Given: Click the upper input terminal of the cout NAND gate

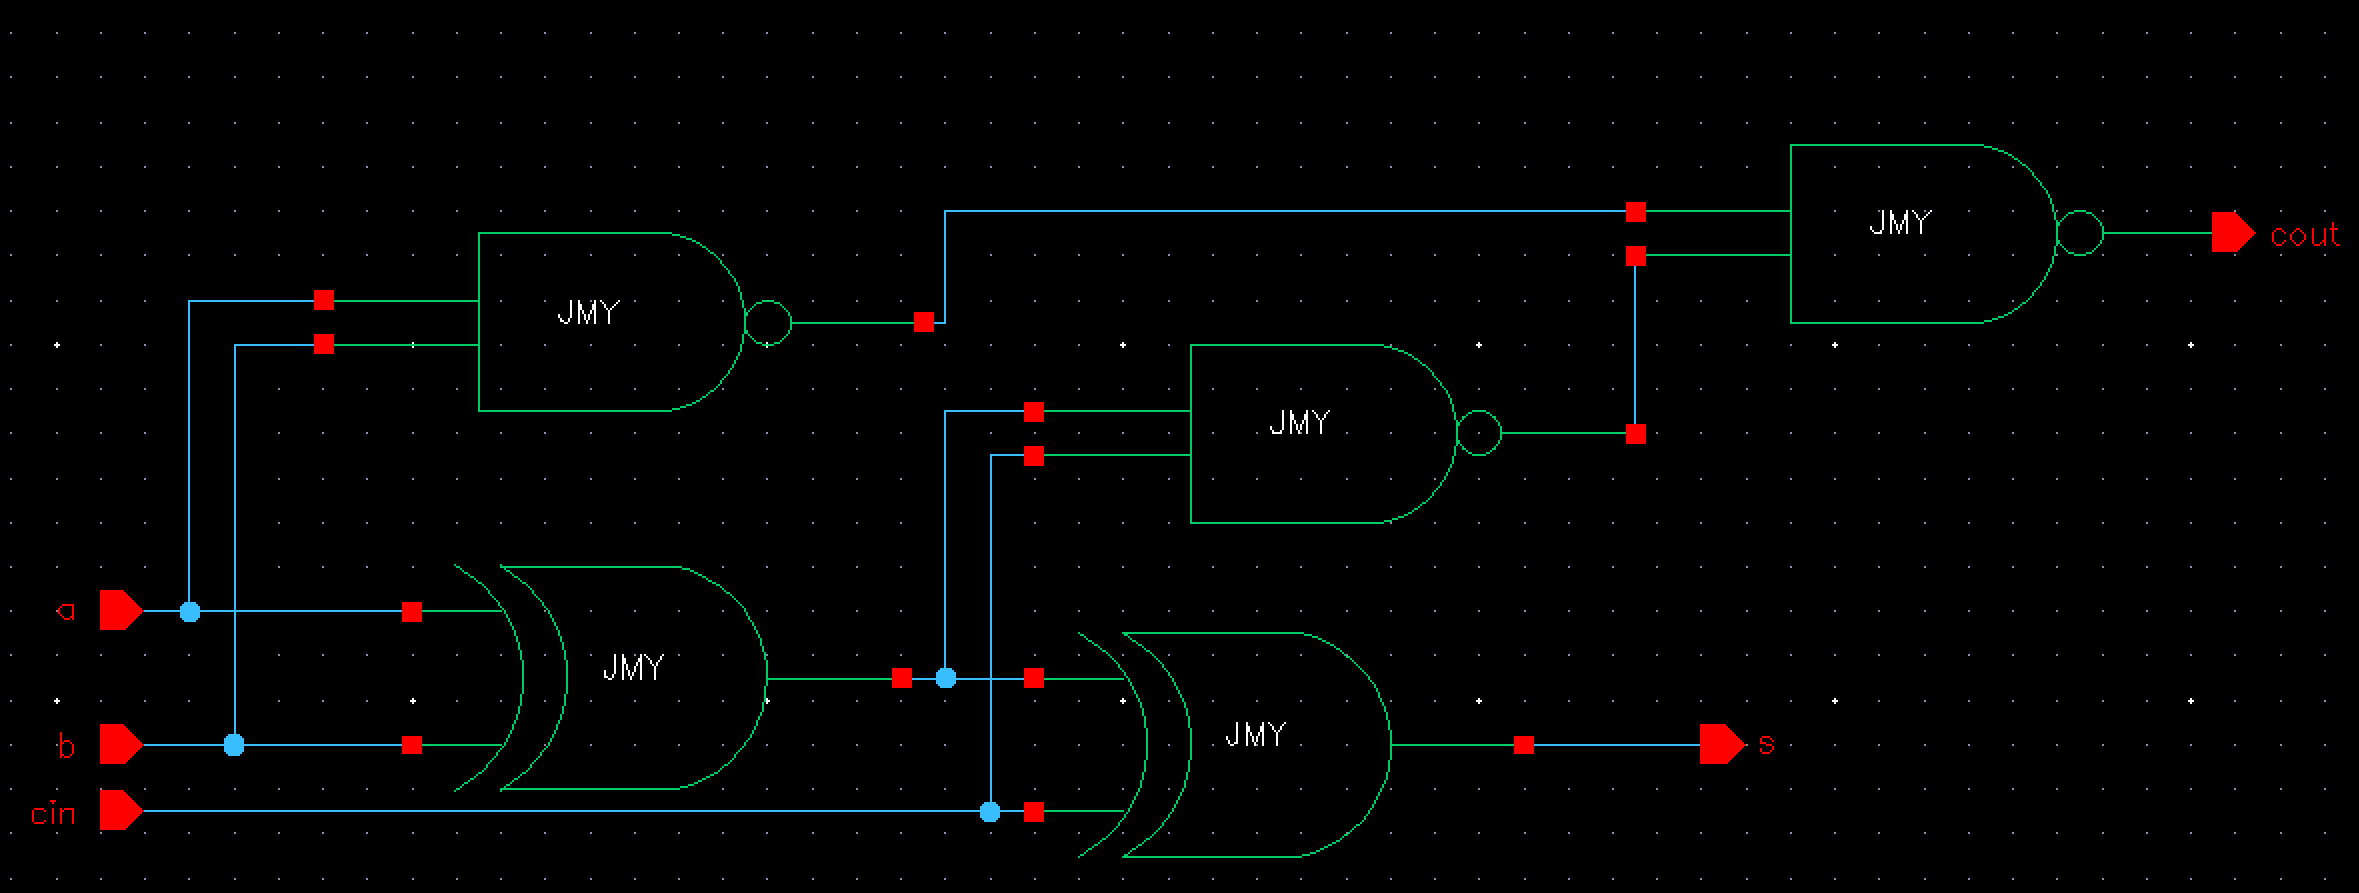Looking at the screenshot, I should pyautogui.click(x=1636, y=211).
